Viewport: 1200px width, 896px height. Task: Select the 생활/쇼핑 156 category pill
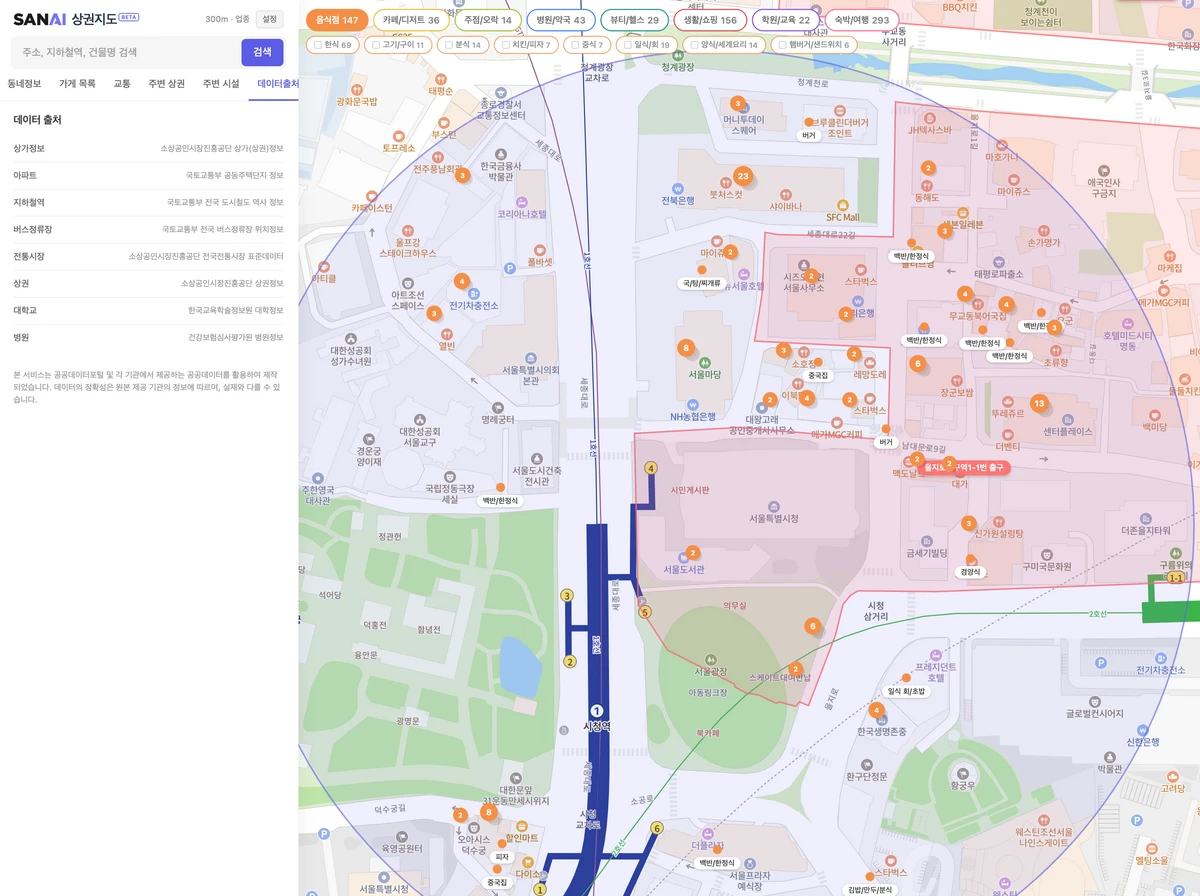(x=711, y=20)
